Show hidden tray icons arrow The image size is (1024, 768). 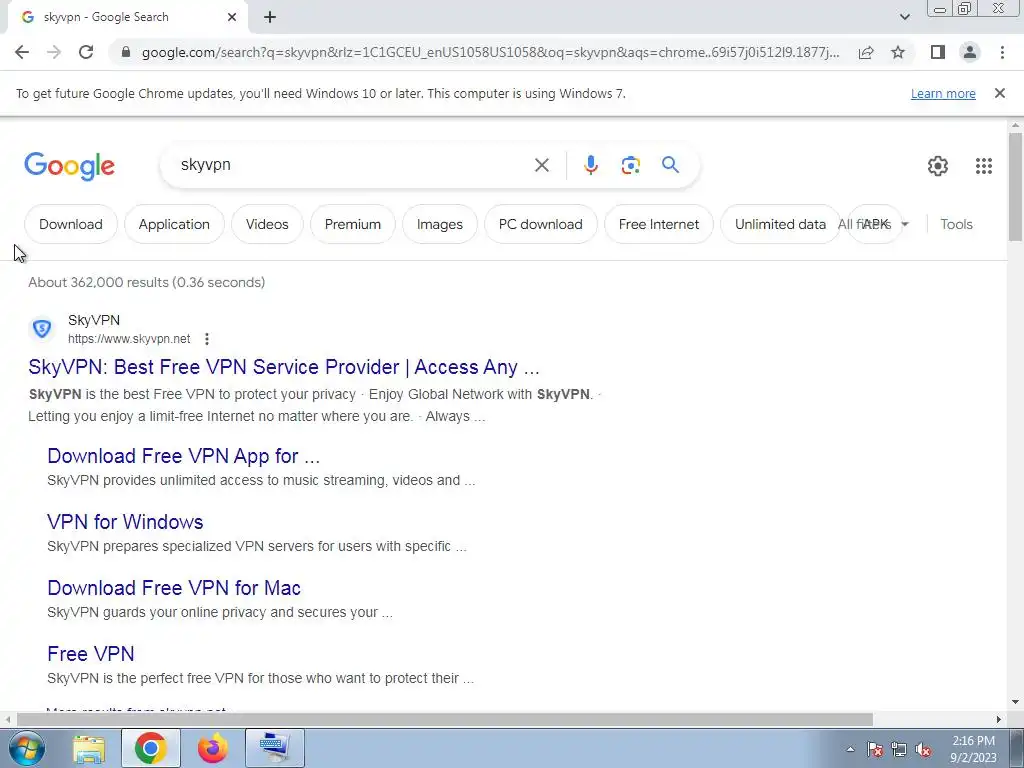click(x=850, y=749)
